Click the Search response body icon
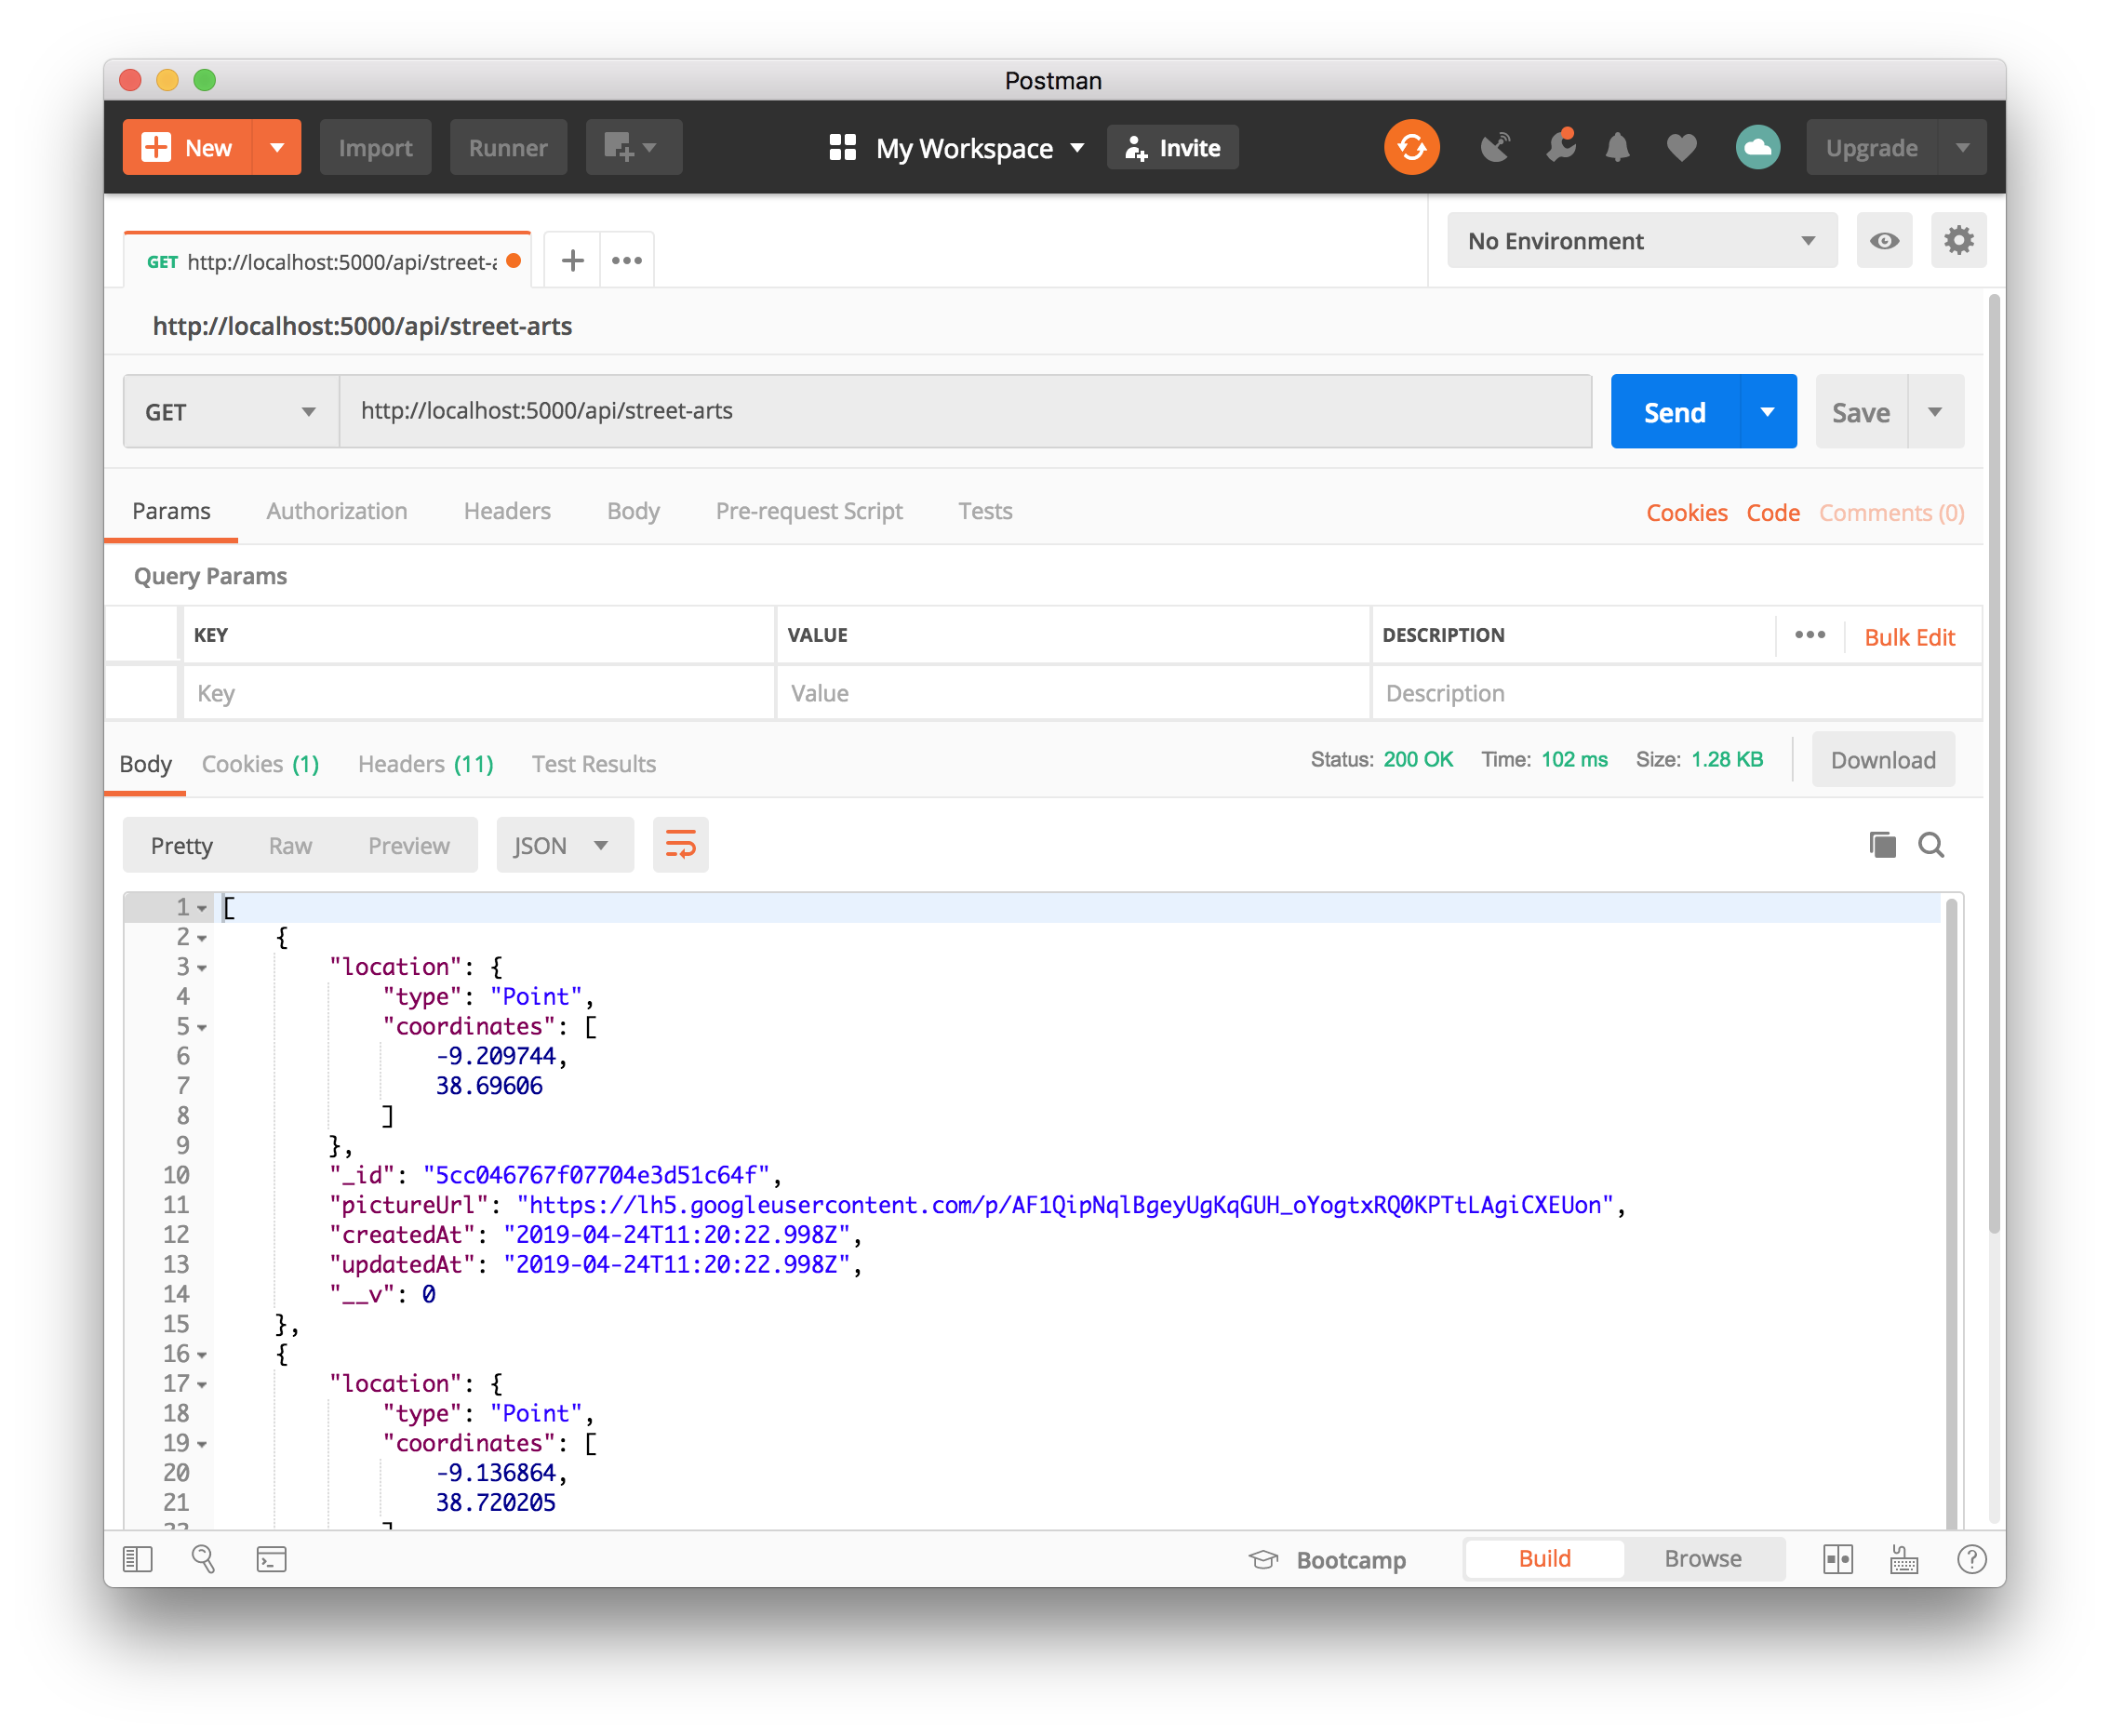This screenshot has width=2110, height=1736. coord(1930,846)
